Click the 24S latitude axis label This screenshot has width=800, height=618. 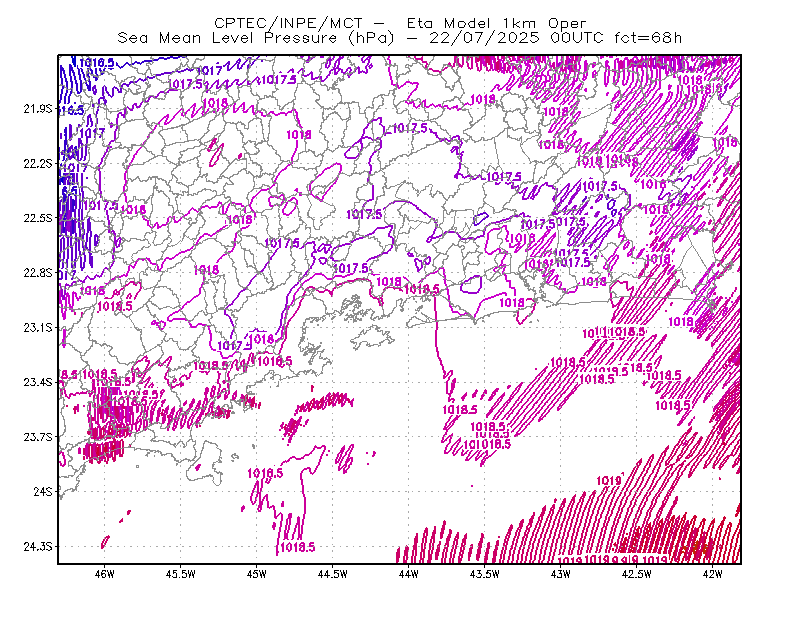[x=43, y=492]
